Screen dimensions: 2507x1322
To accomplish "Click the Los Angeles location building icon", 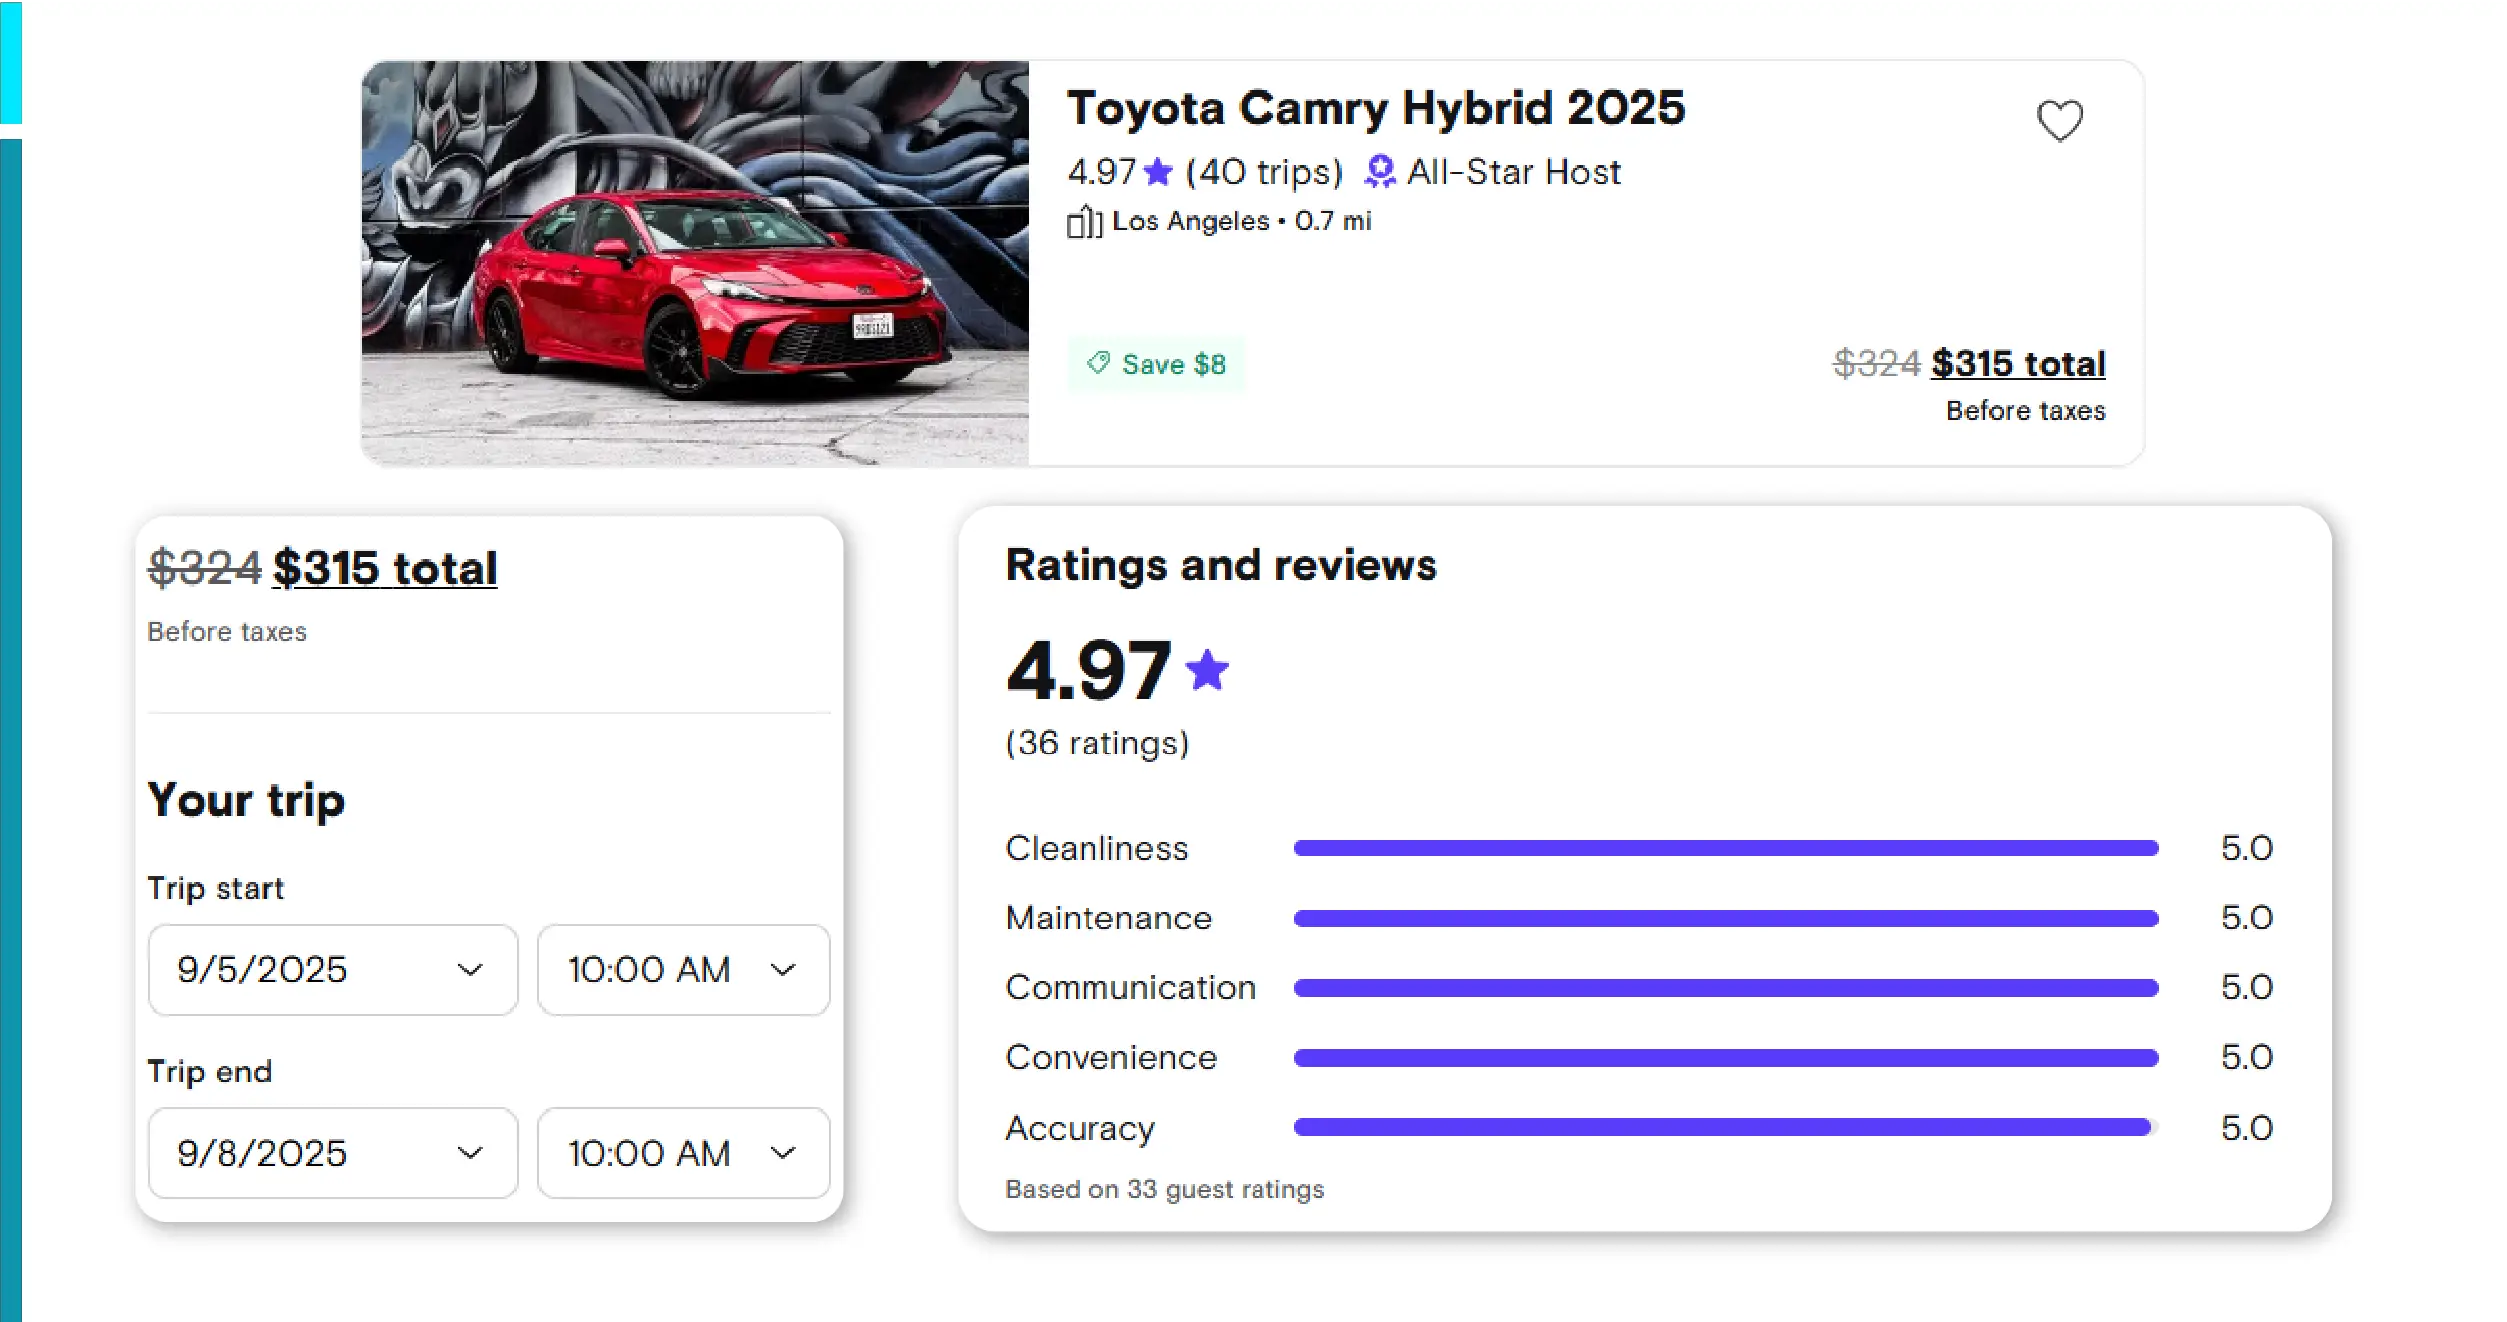I will click(1084, 222).
